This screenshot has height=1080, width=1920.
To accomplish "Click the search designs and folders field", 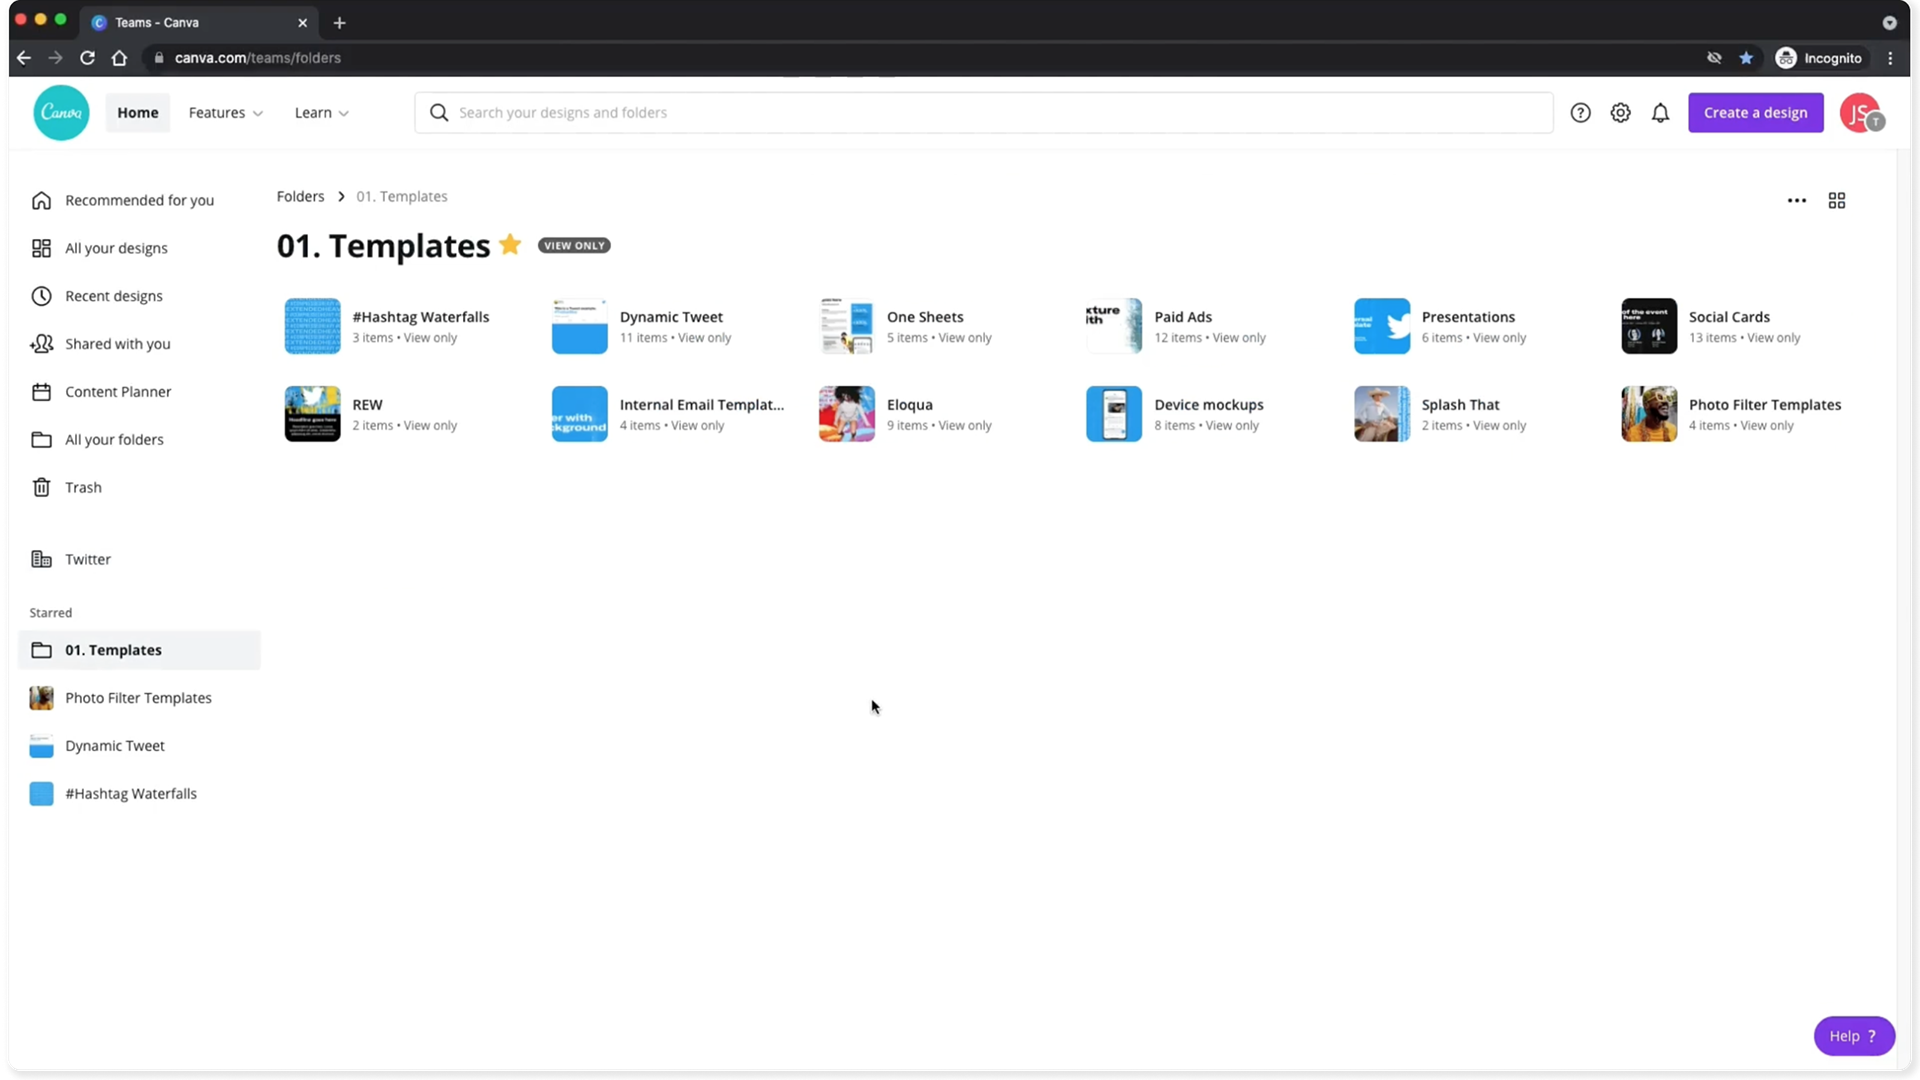I will 983,113.
